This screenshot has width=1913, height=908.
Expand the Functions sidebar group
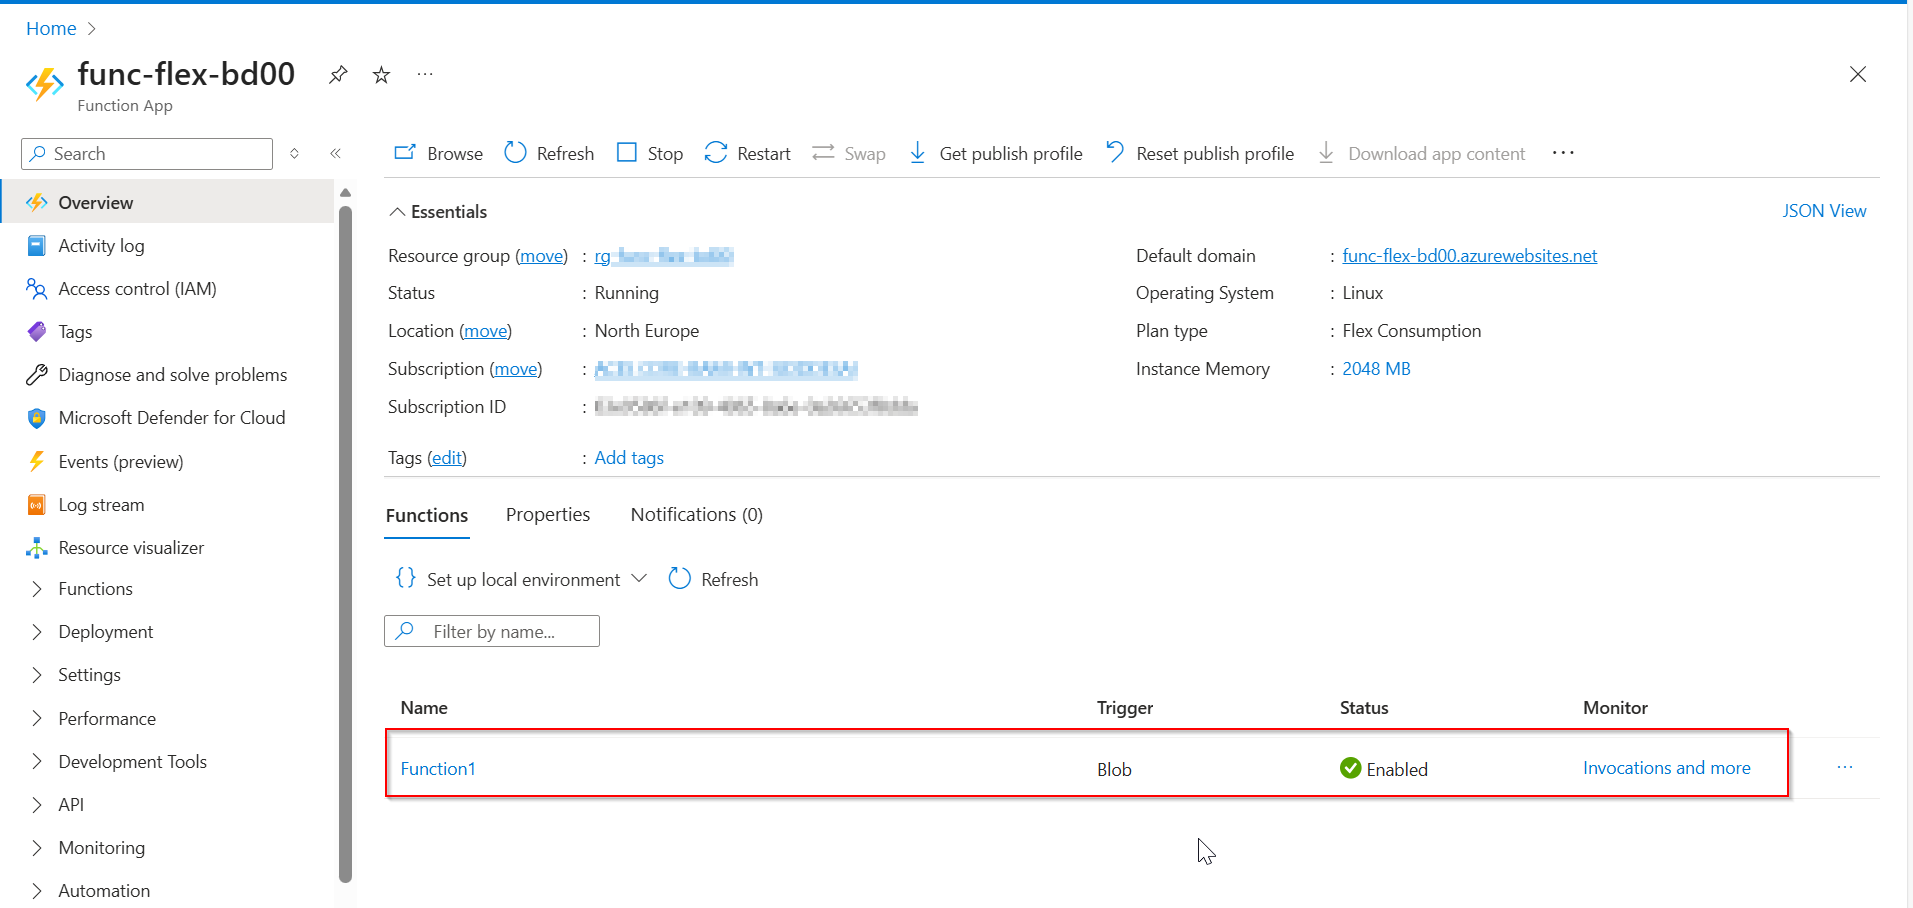[x=37, y=588]
